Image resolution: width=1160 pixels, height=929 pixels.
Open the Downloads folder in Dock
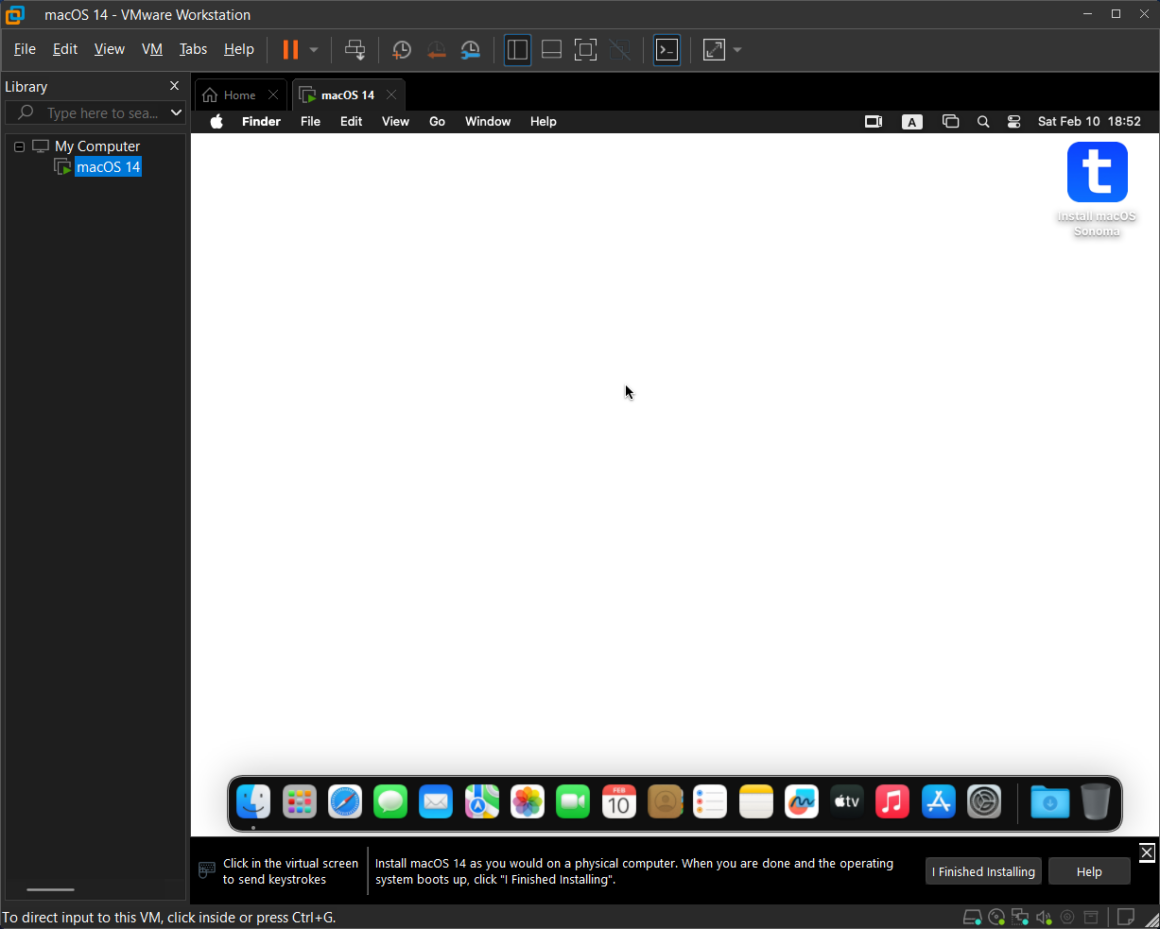(x=1050, y=802)
